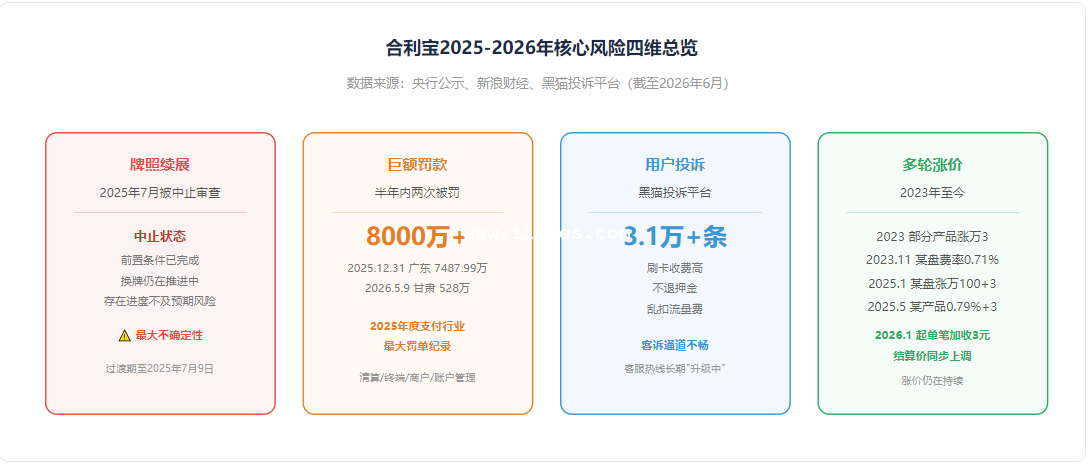Click the line 2025.12.31 广东 7487.99万
Screen dimensions: 1092x467
coord(418,268)
